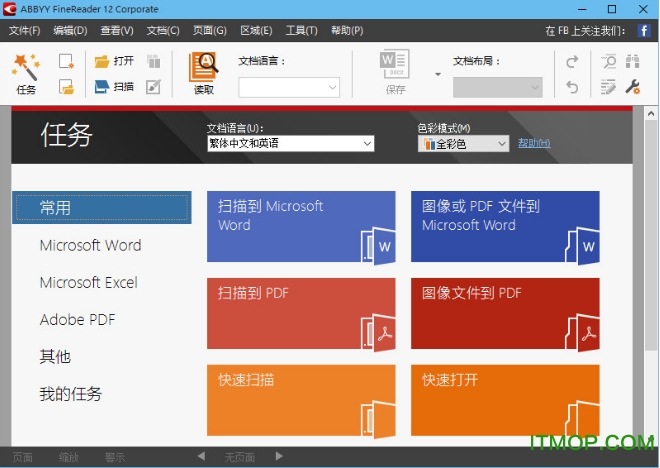Click the binoculars find icon
The height and width of the screenshot is (468, 660).
[632, 62]
